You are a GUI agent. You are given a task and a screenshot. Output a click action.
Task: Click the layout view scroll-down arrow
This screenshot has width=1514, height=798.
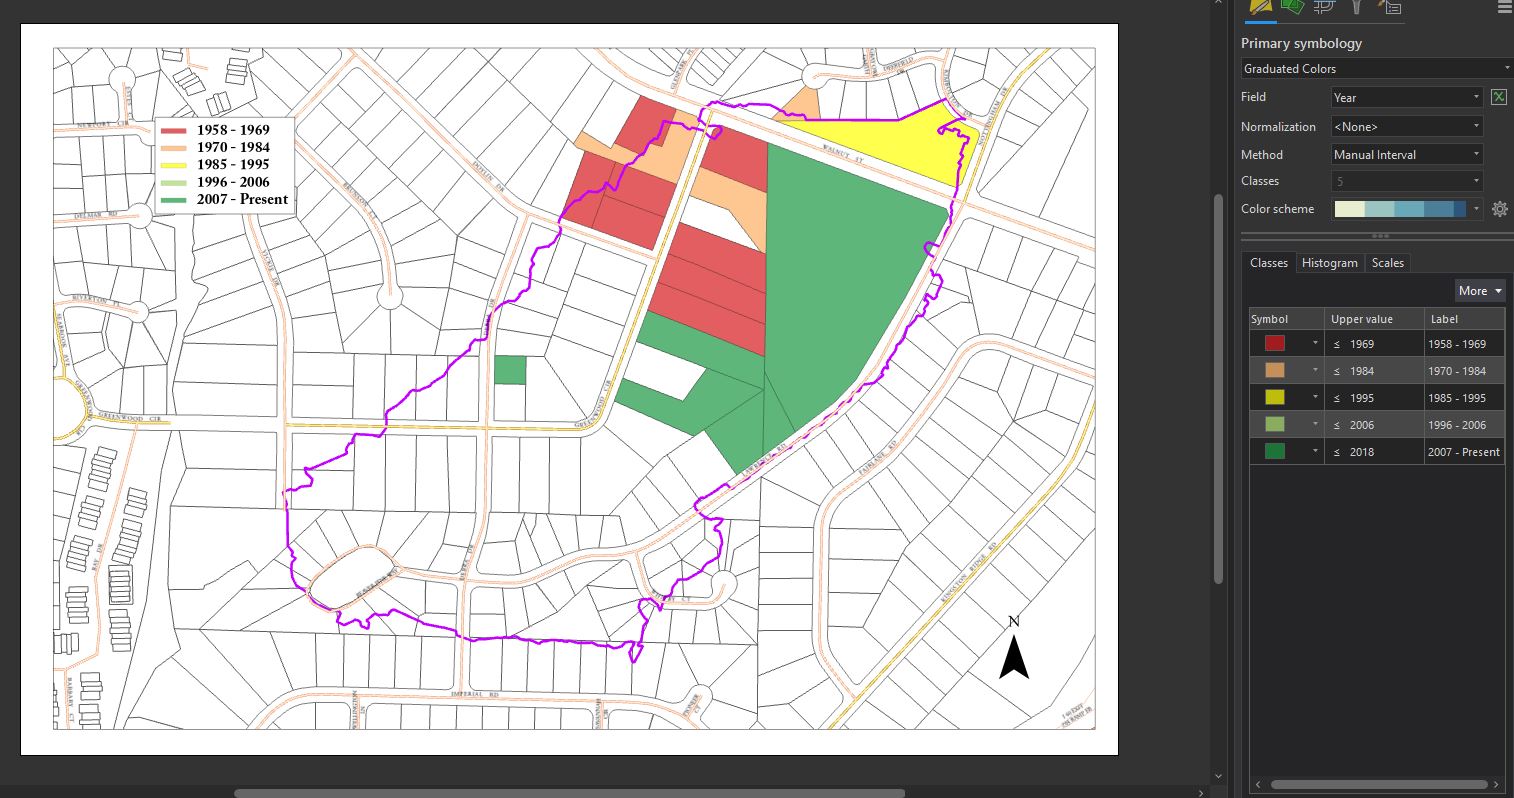click(1218, 776)
